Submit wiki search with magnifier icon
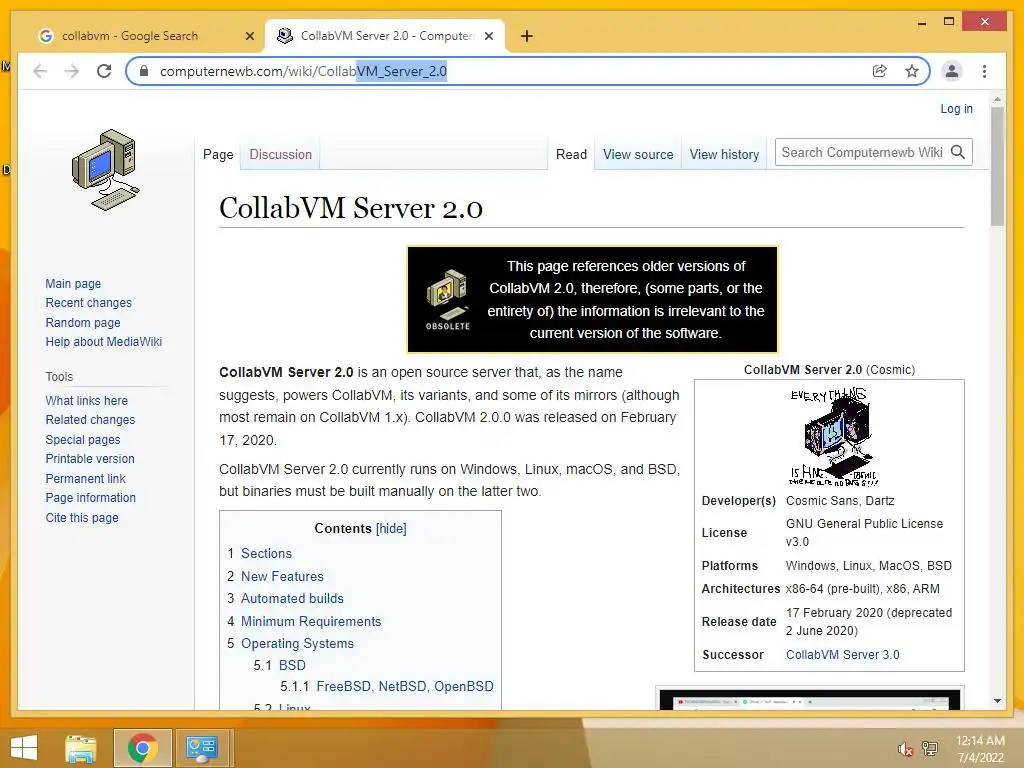The image size is (1024, 768). [x=958, y=152]
